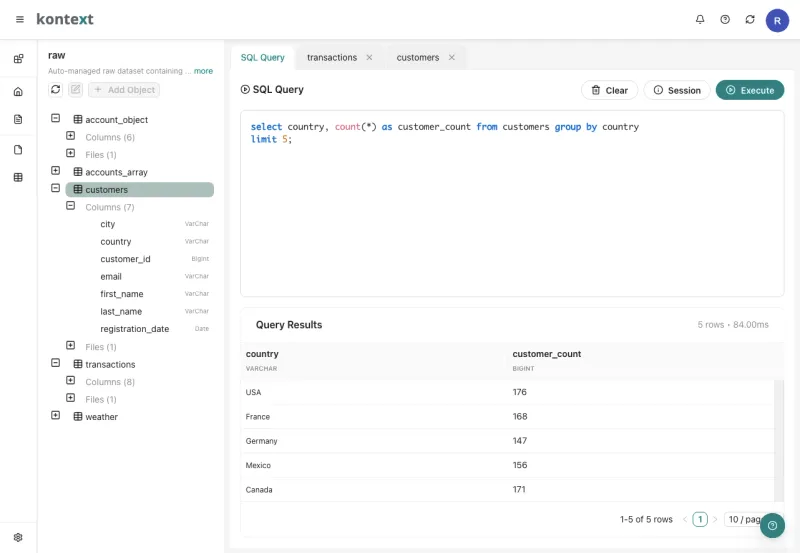The width and height of the screenshot is (800, 553).
Task: Open the table grid icon in sidebar
Action: (18, 178)
